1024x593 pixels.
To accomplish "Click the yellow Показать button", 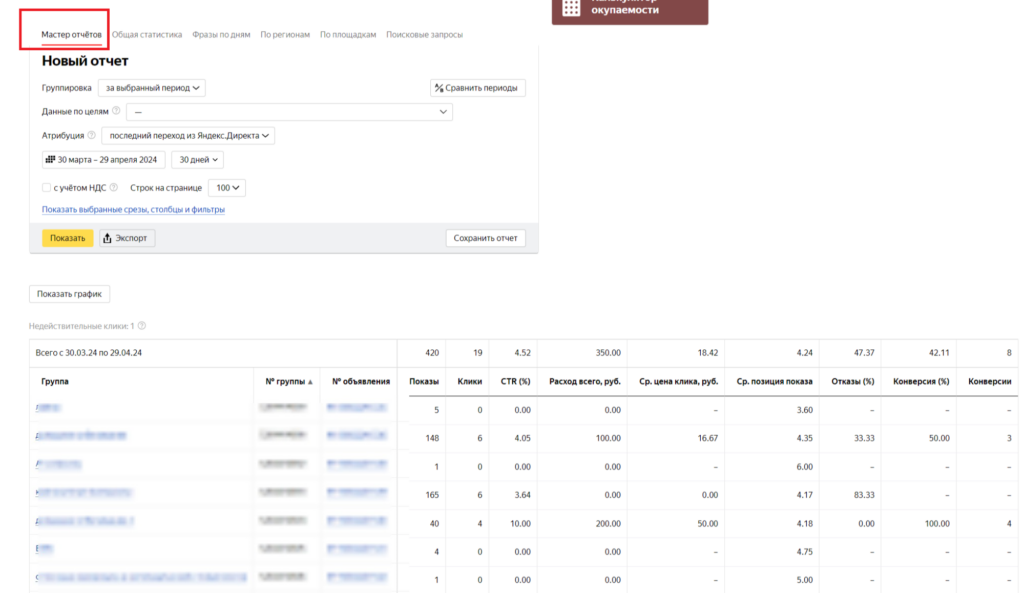I will [x=67, y=238].
